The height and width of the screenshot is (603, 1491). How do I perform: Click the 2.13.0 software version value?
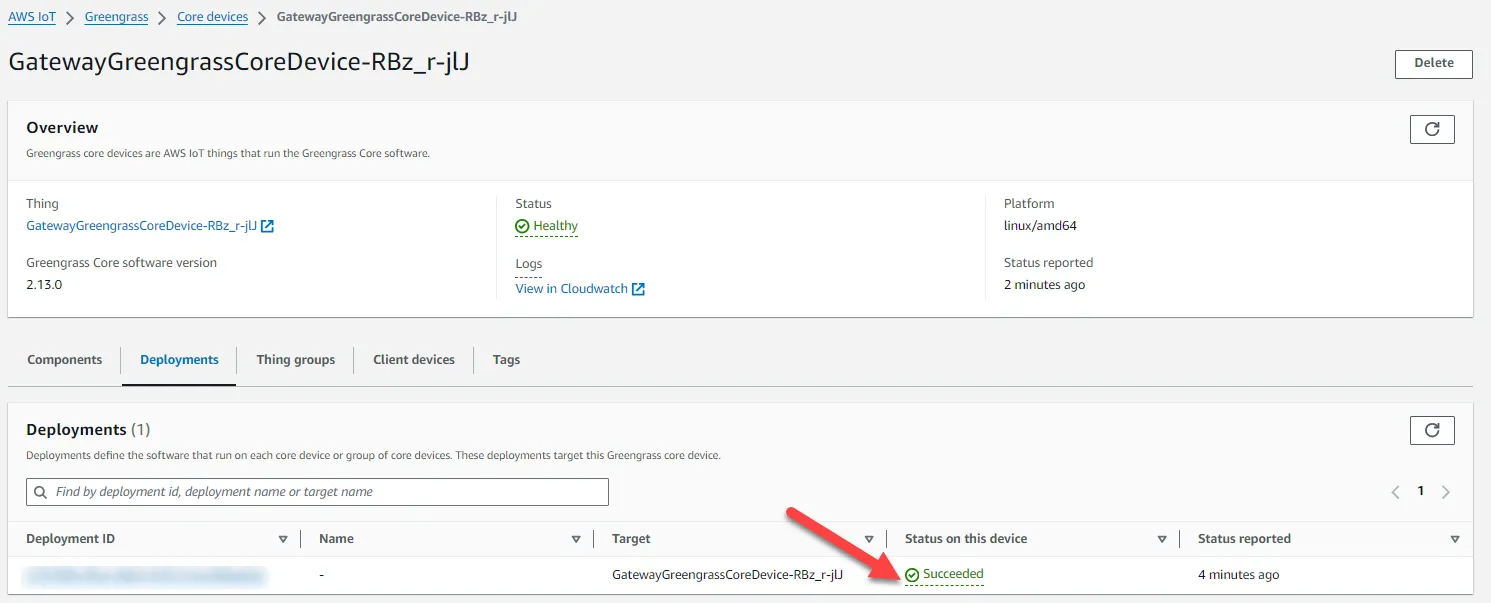click(45, 285)
